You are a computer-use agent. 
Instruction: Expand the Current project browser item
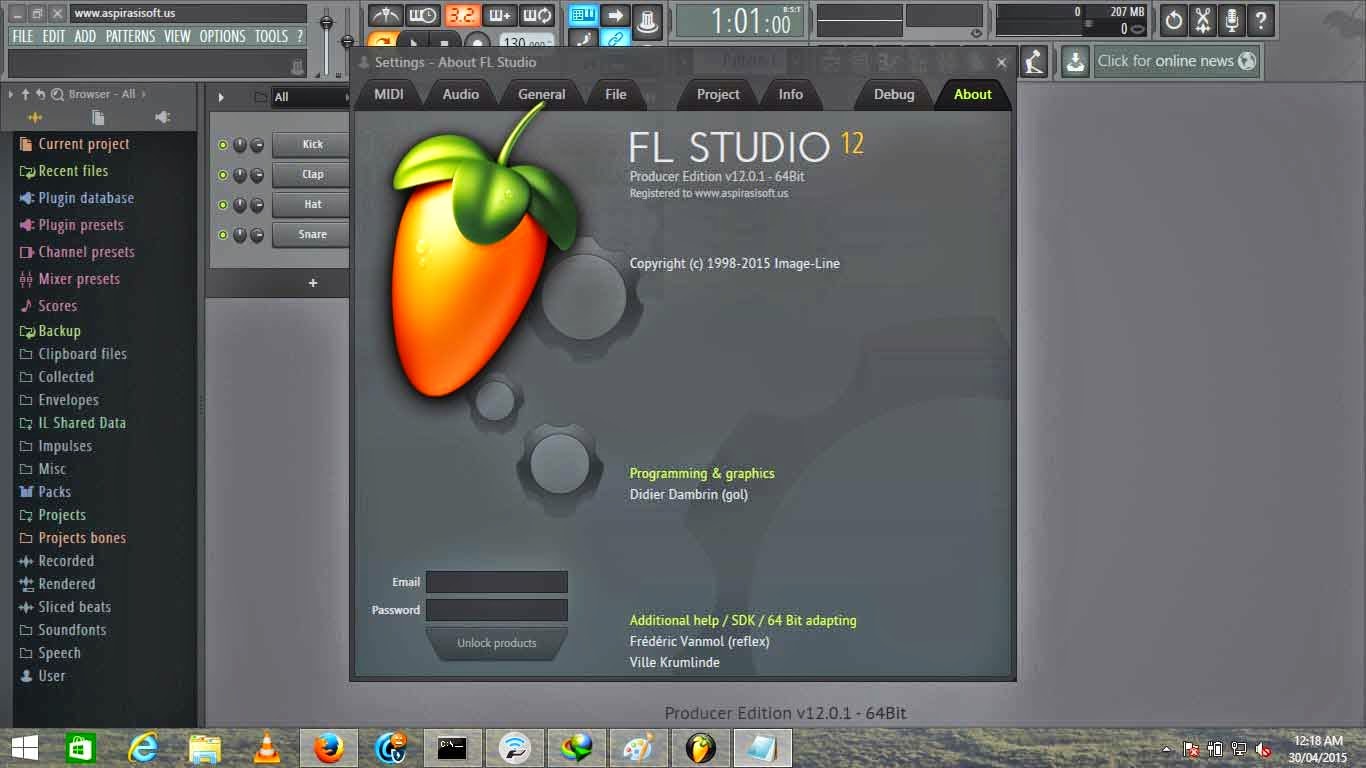click(x=75, y=144)
